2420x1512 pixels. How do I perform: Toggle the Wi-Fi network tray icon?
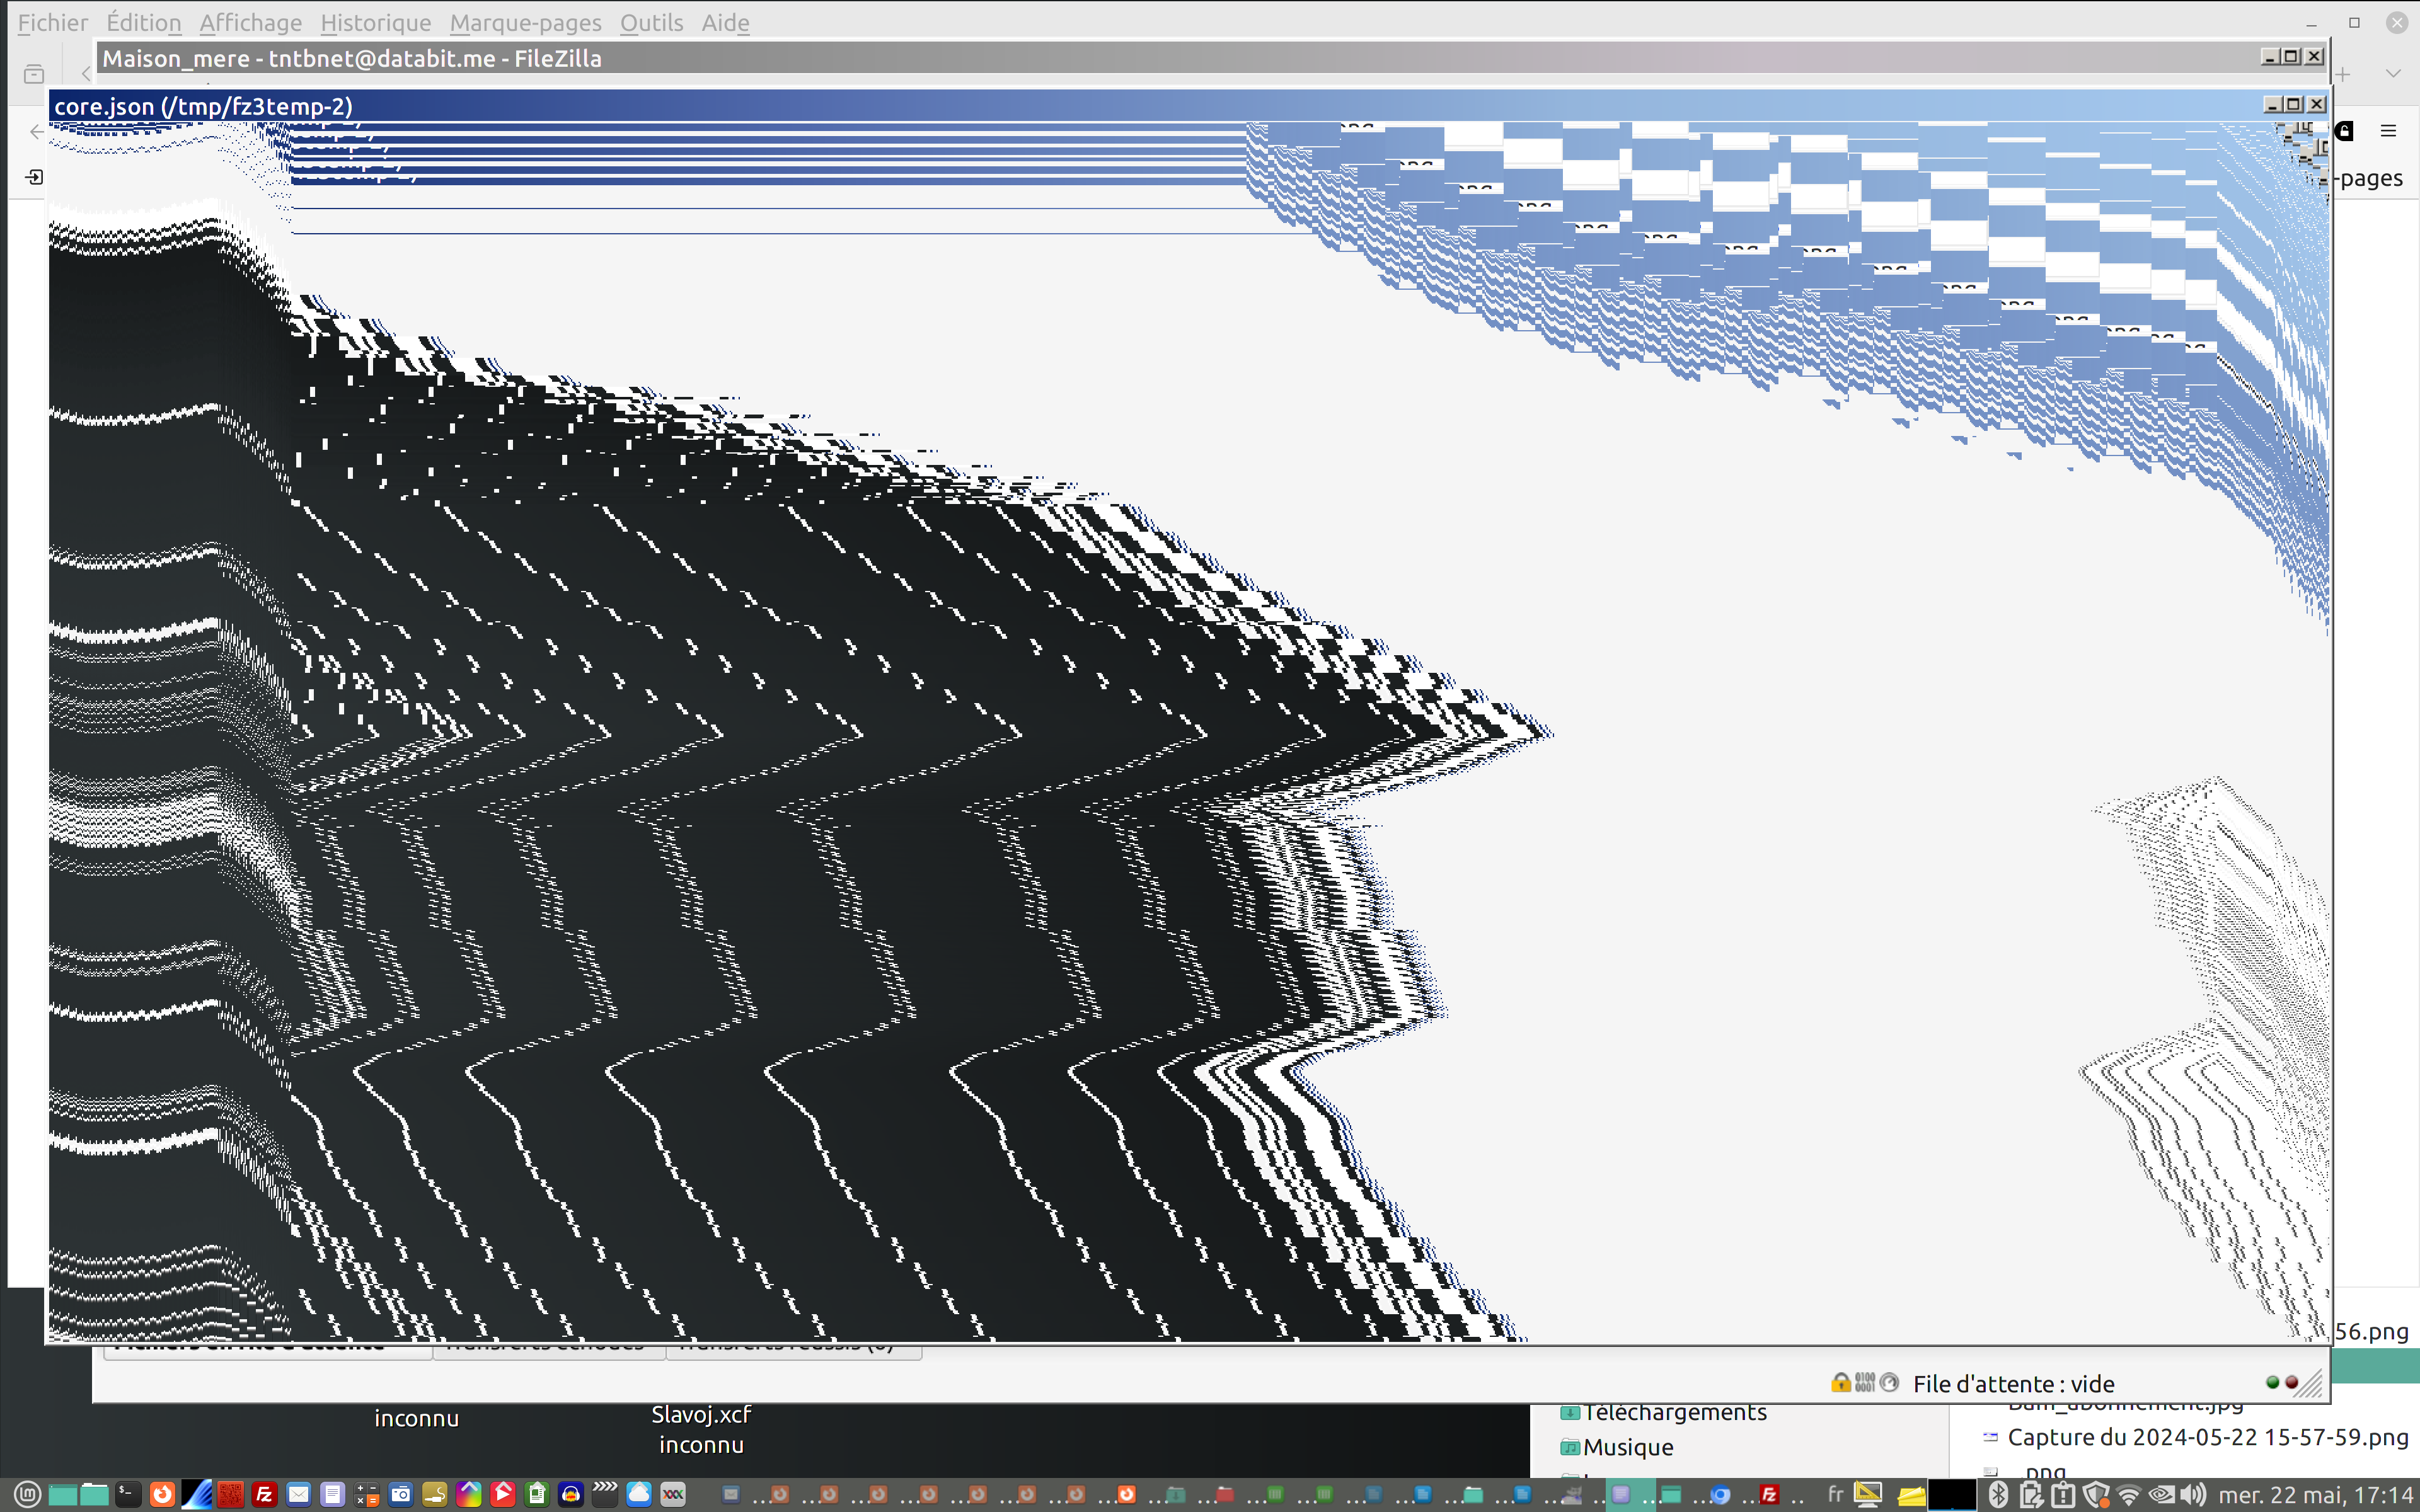pyautogui.click(x=2129, y=1495)
